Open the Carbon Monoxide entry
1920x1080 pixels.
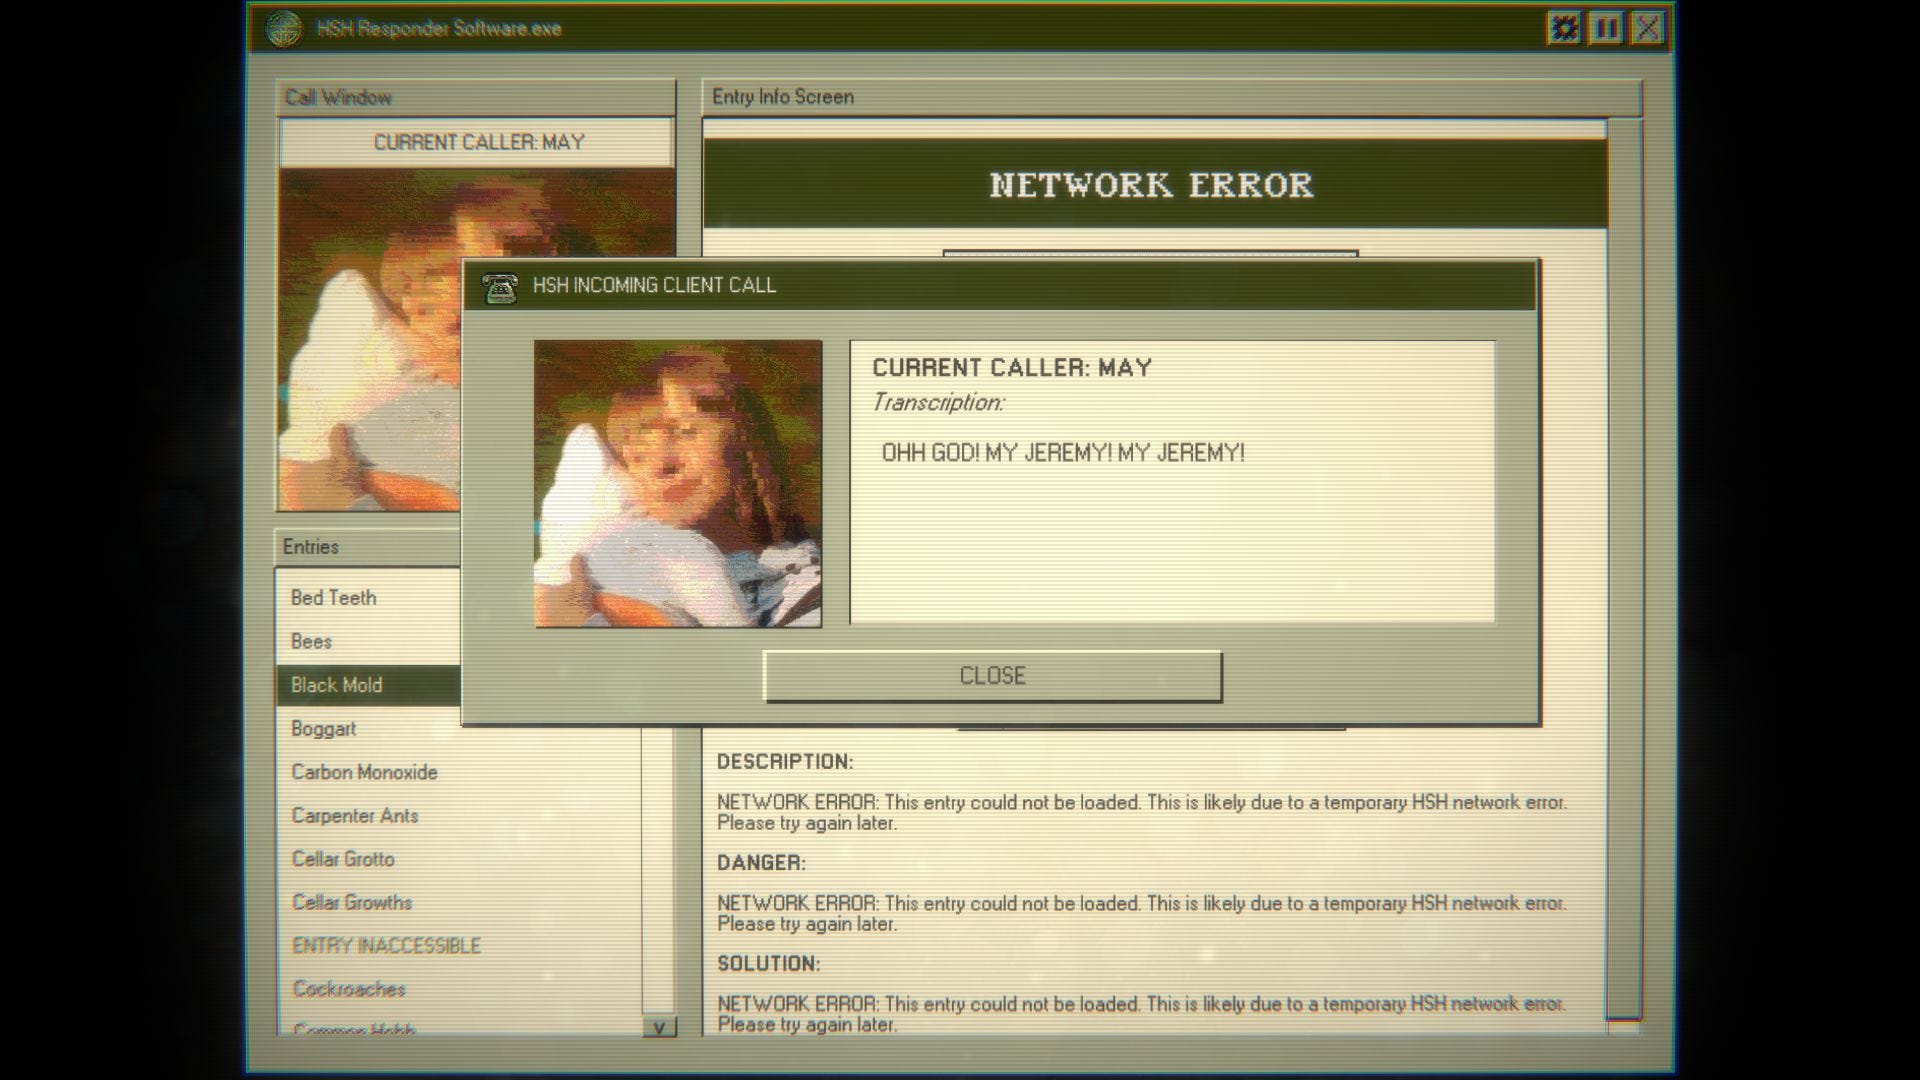(x=364, y=772)
